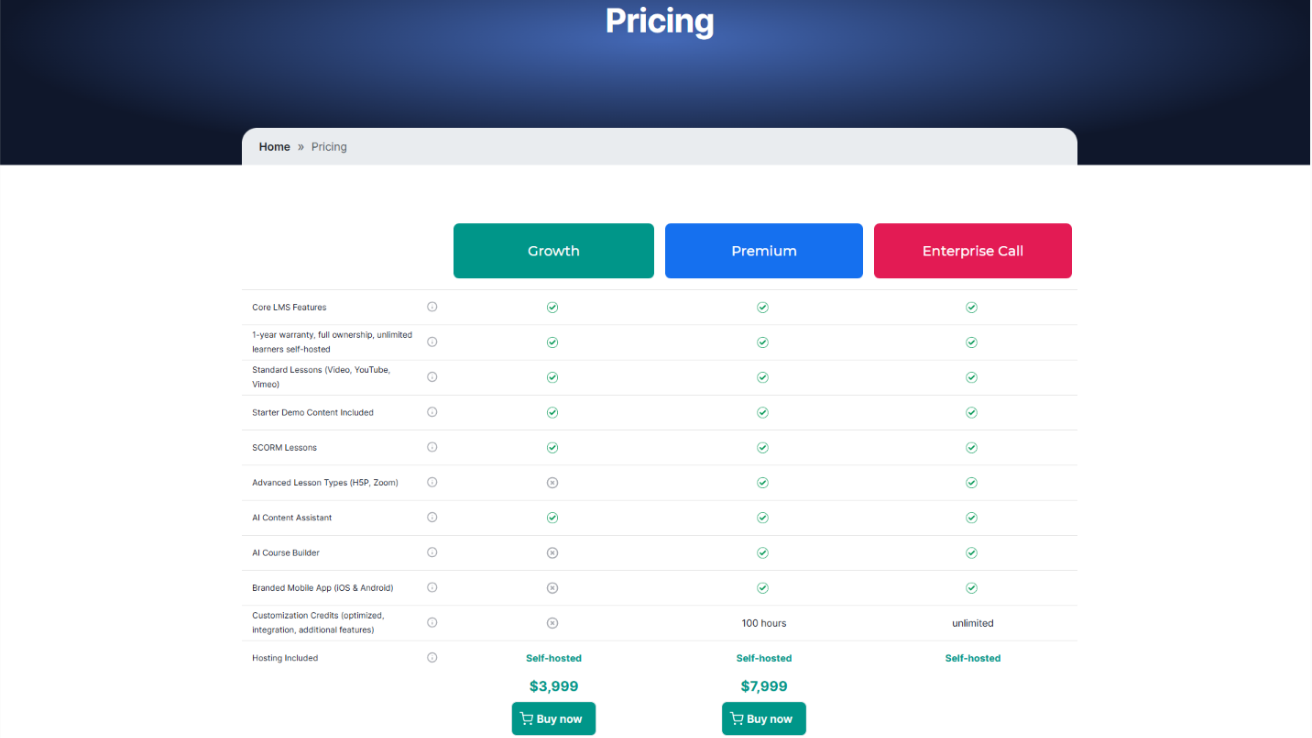Click the Enterprise checkmark for Core LMS Features
Screen dimensions: 1312x738
click(x=971, y=307)
